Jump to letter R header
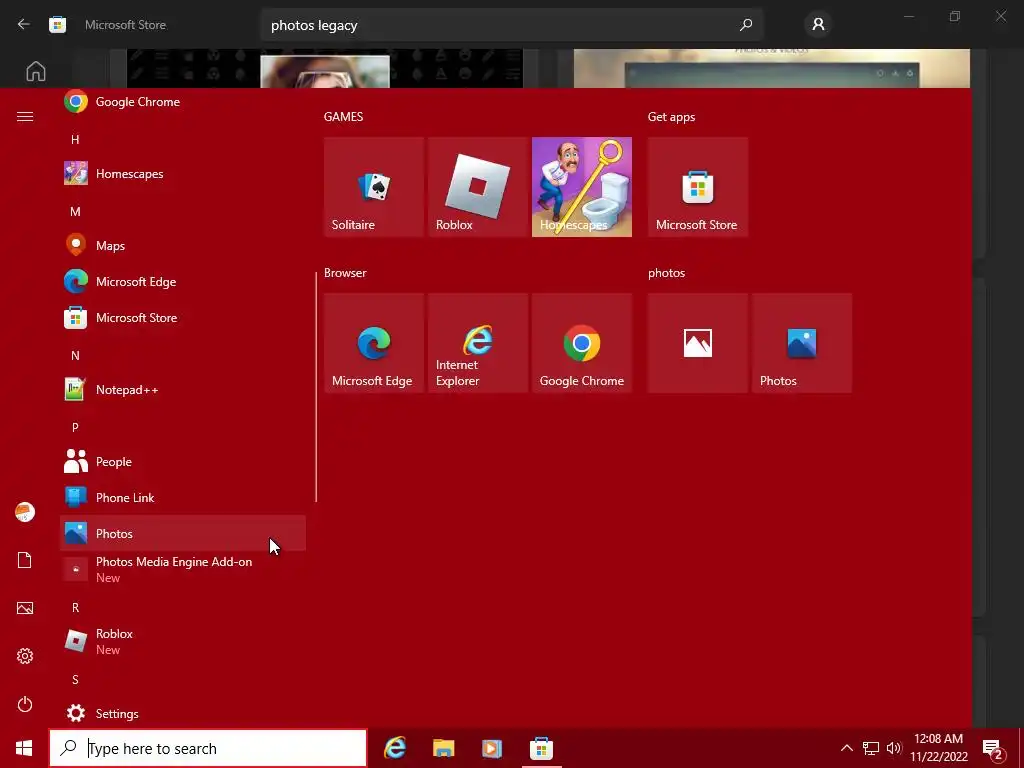The image size is (1024, 768). 75,607
